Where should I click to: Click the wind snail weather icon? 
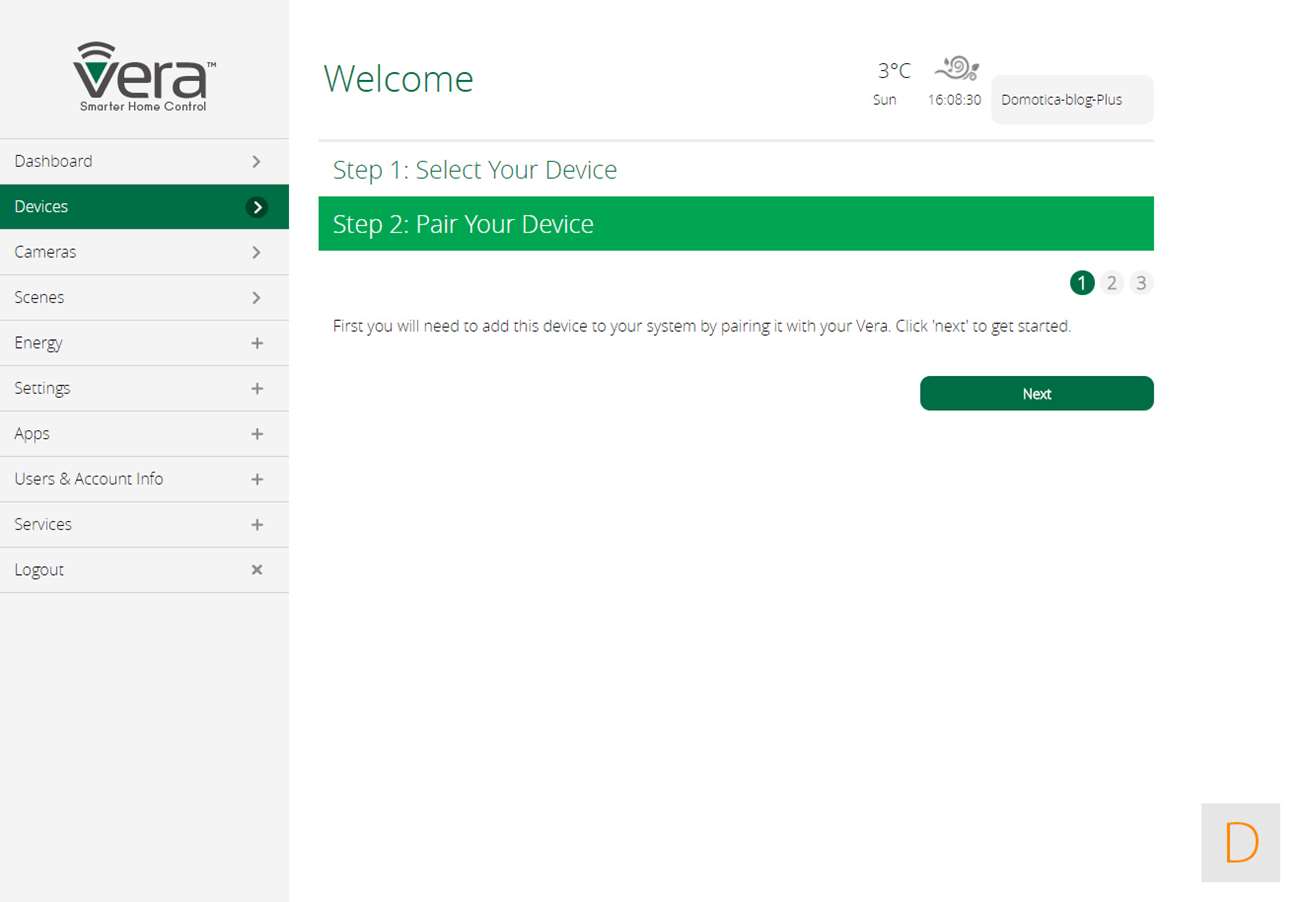tap(957, 68)
